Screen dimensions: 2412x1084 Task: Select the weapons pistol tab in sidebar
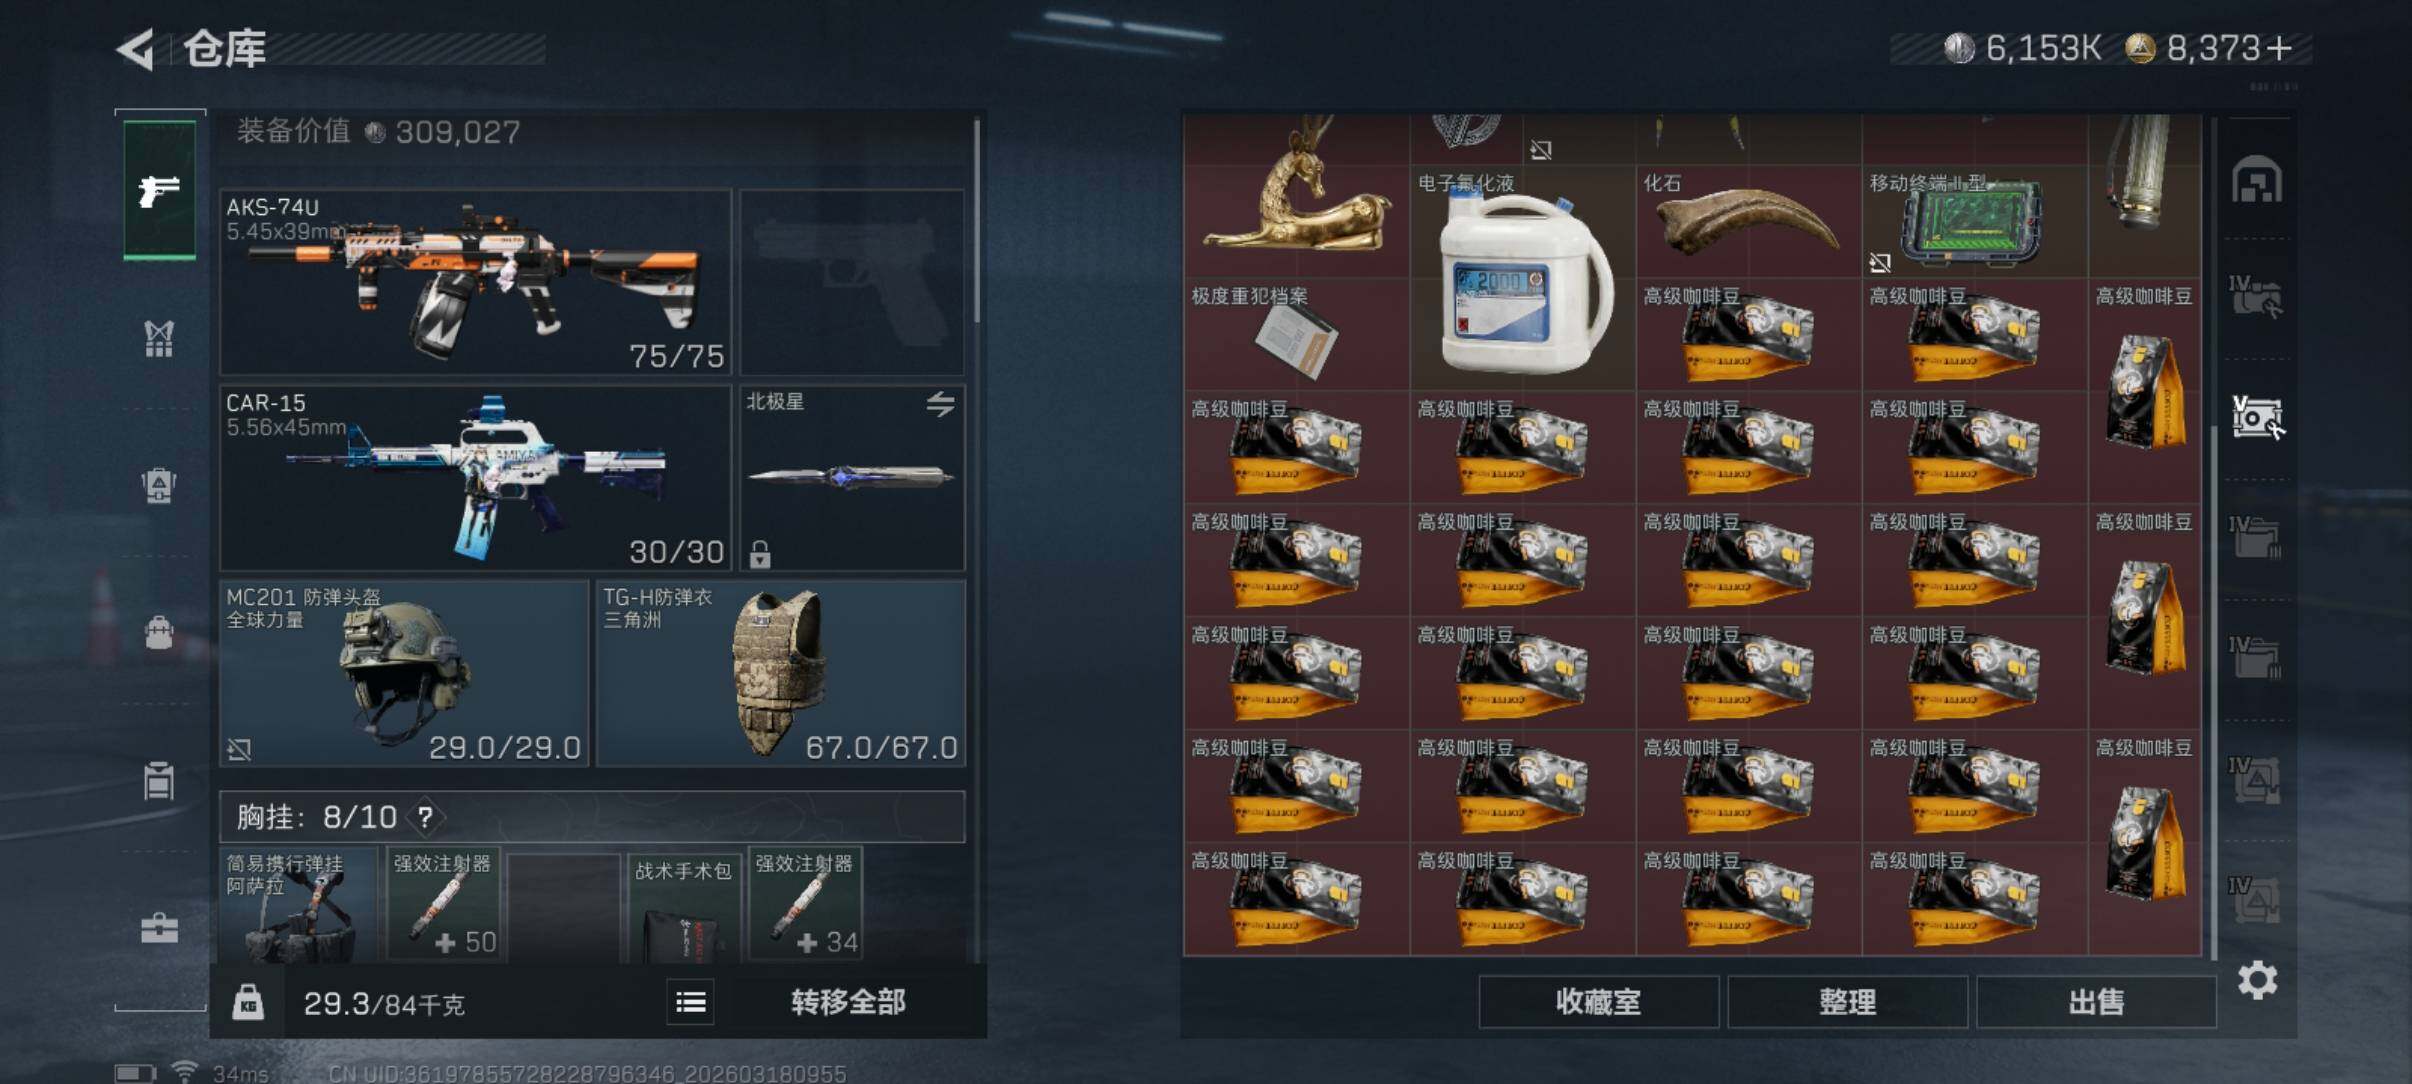tap(160, 189)
